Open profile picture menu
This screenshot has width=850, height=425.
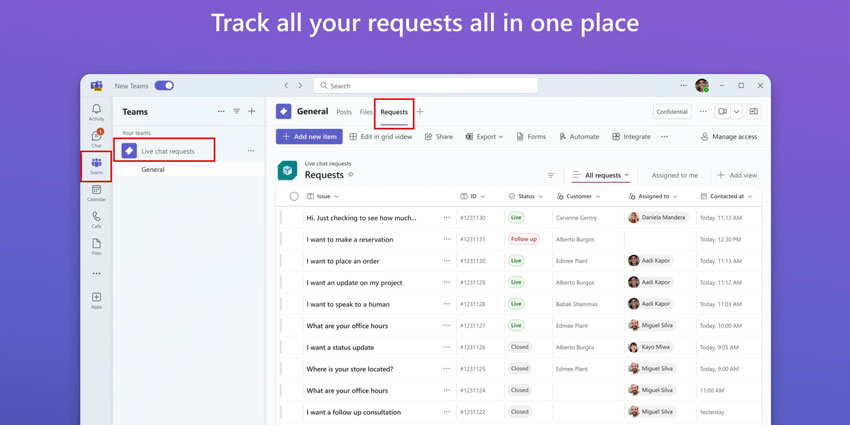tap(702, 86)
